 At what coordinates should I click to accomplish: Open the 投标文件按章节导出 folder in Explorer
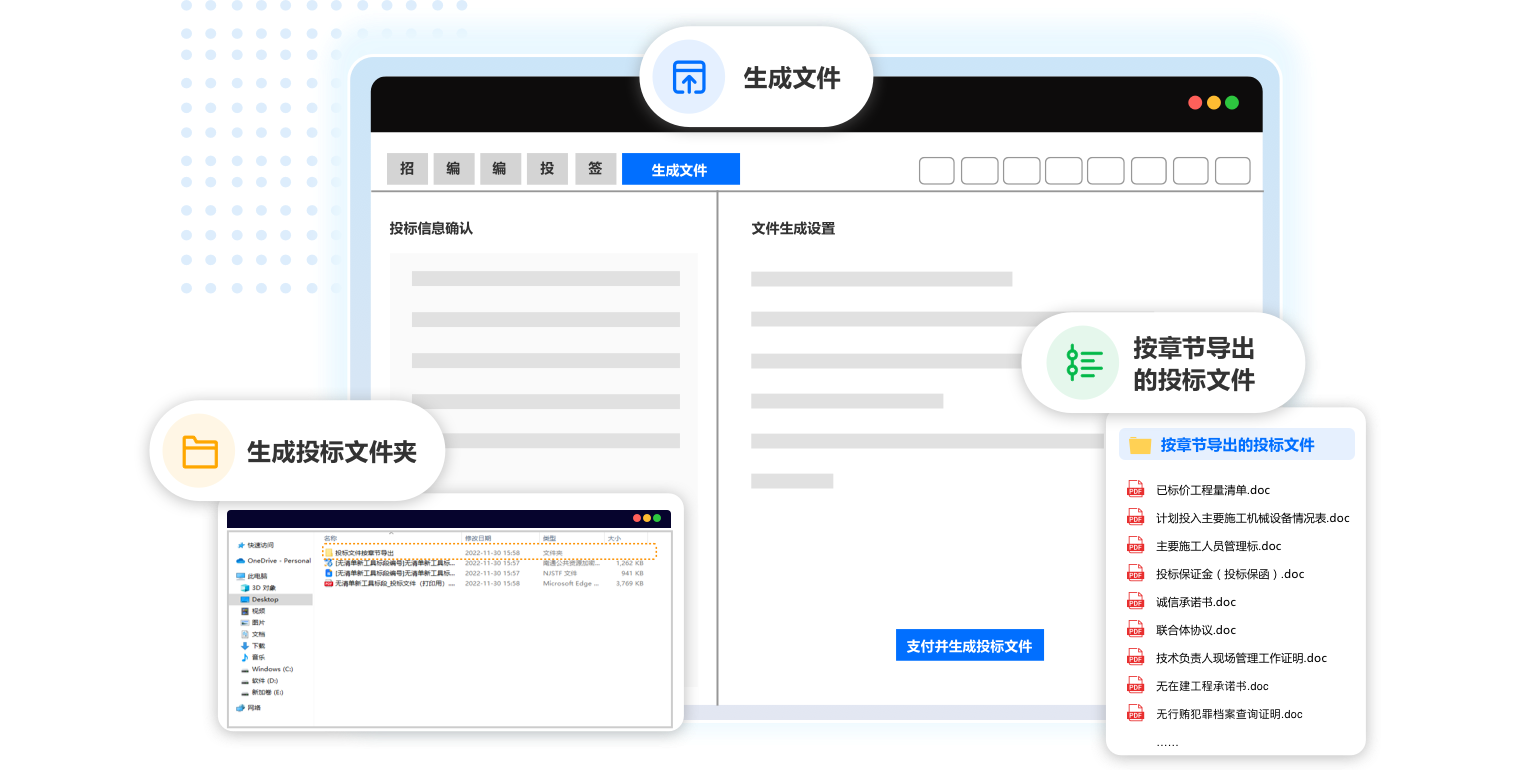click(x=364, y=552)
